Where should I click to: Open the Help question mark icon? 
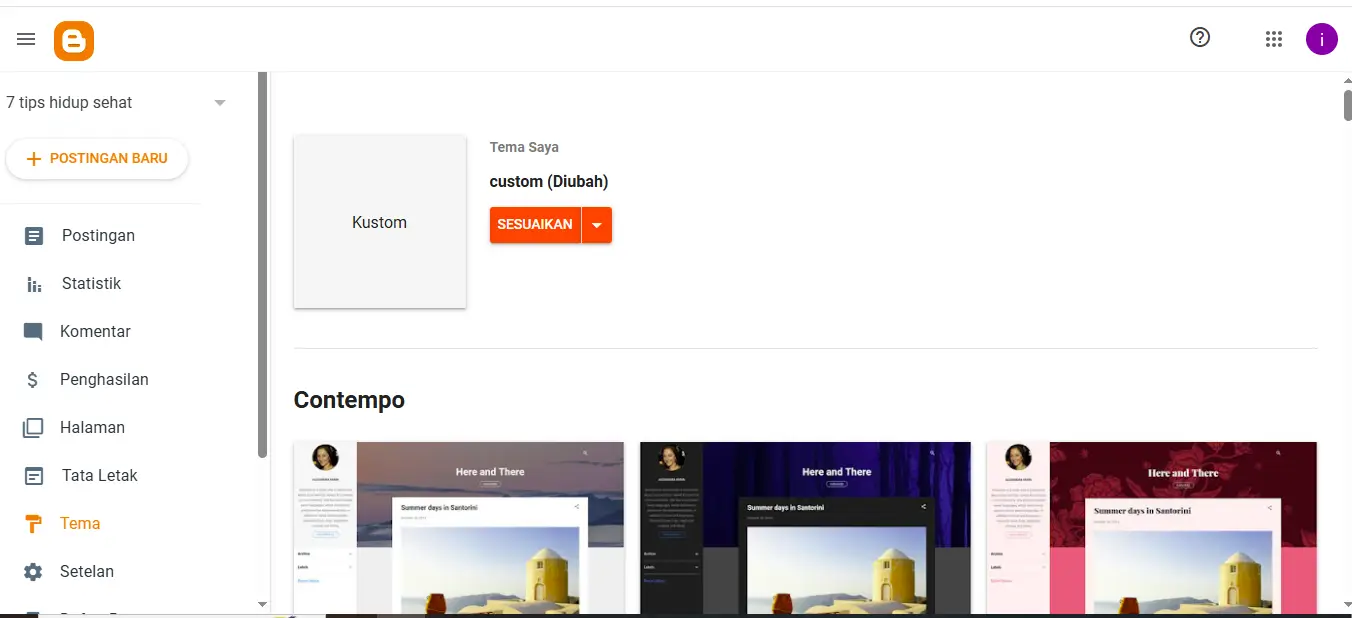point(1200,38)
